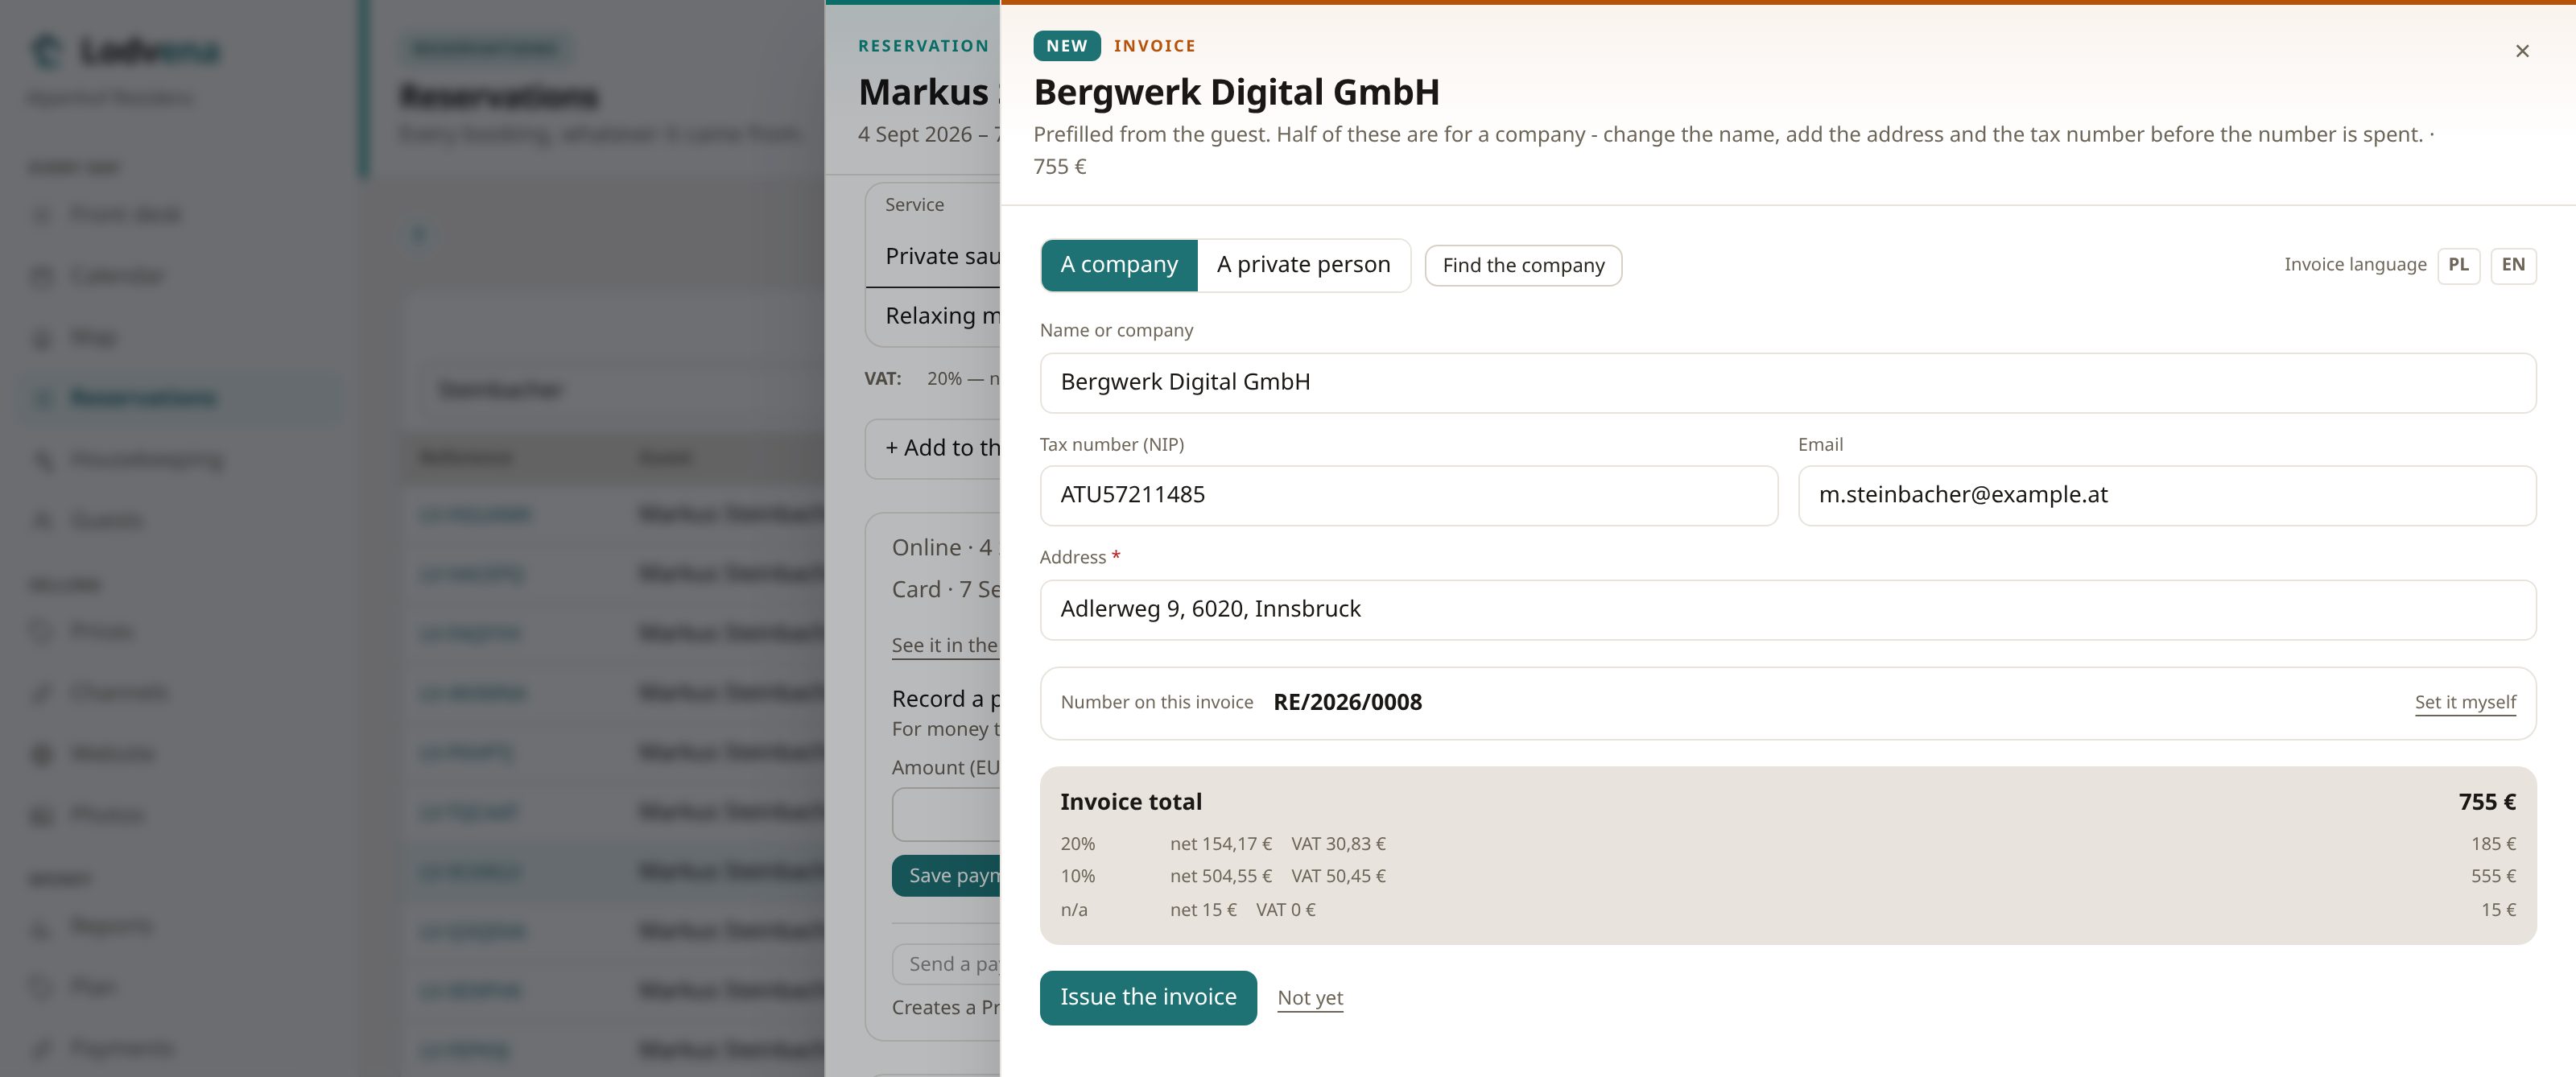Click the 'Bergwerk Digital GmbH' panel heading

click(1236, 92)
